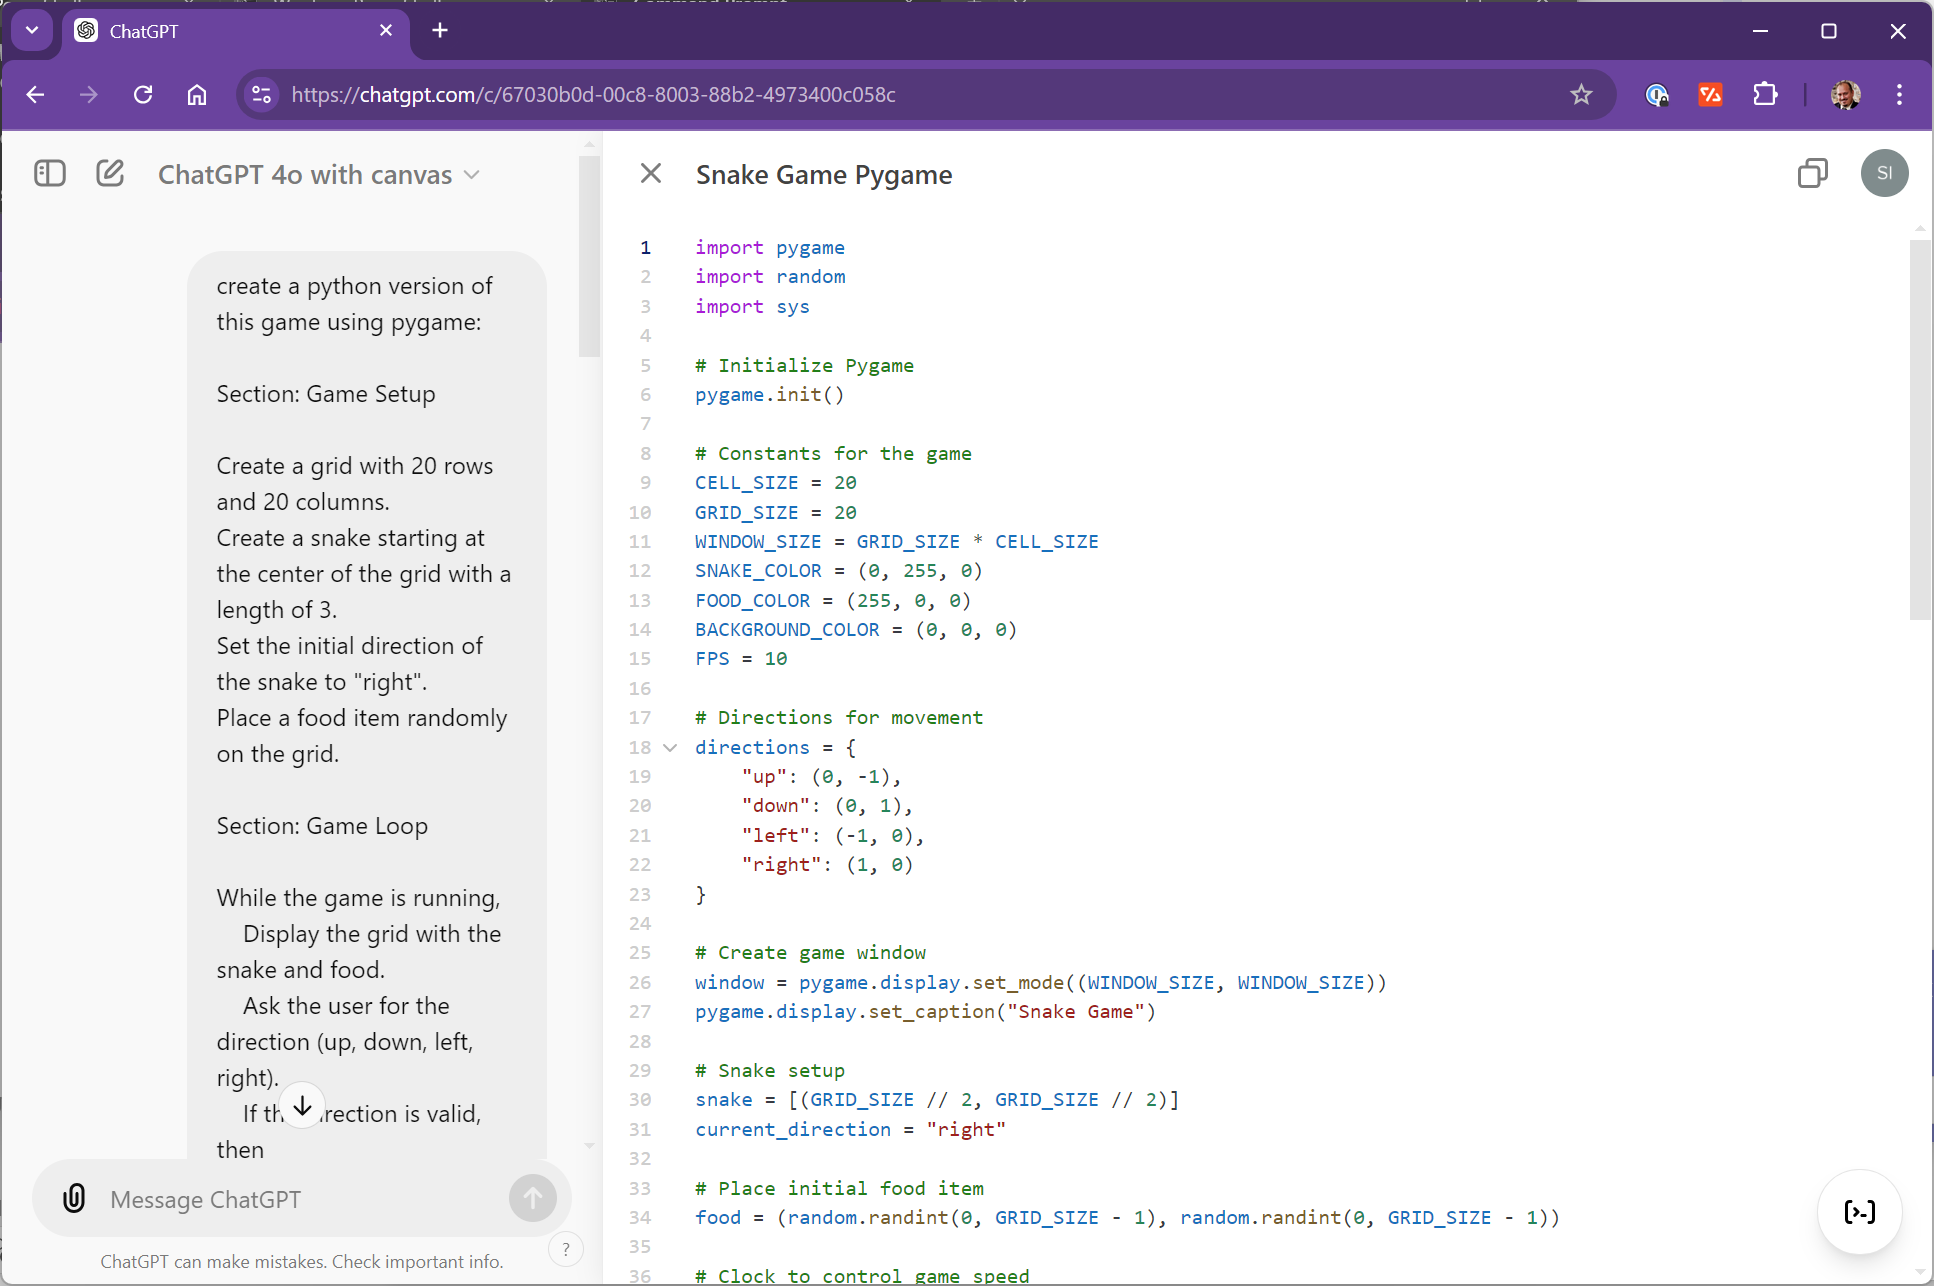Toggle the ChatGPT sidebar panel

pyautogui.click(x=49, y=174)
